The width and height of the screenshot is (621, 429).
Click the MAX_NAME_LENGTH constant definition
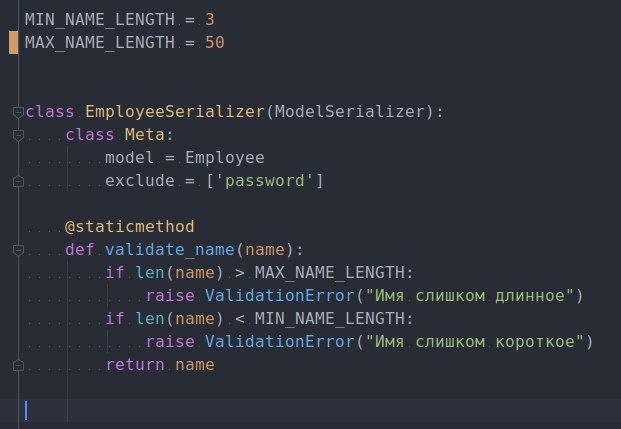click(100, 42)
